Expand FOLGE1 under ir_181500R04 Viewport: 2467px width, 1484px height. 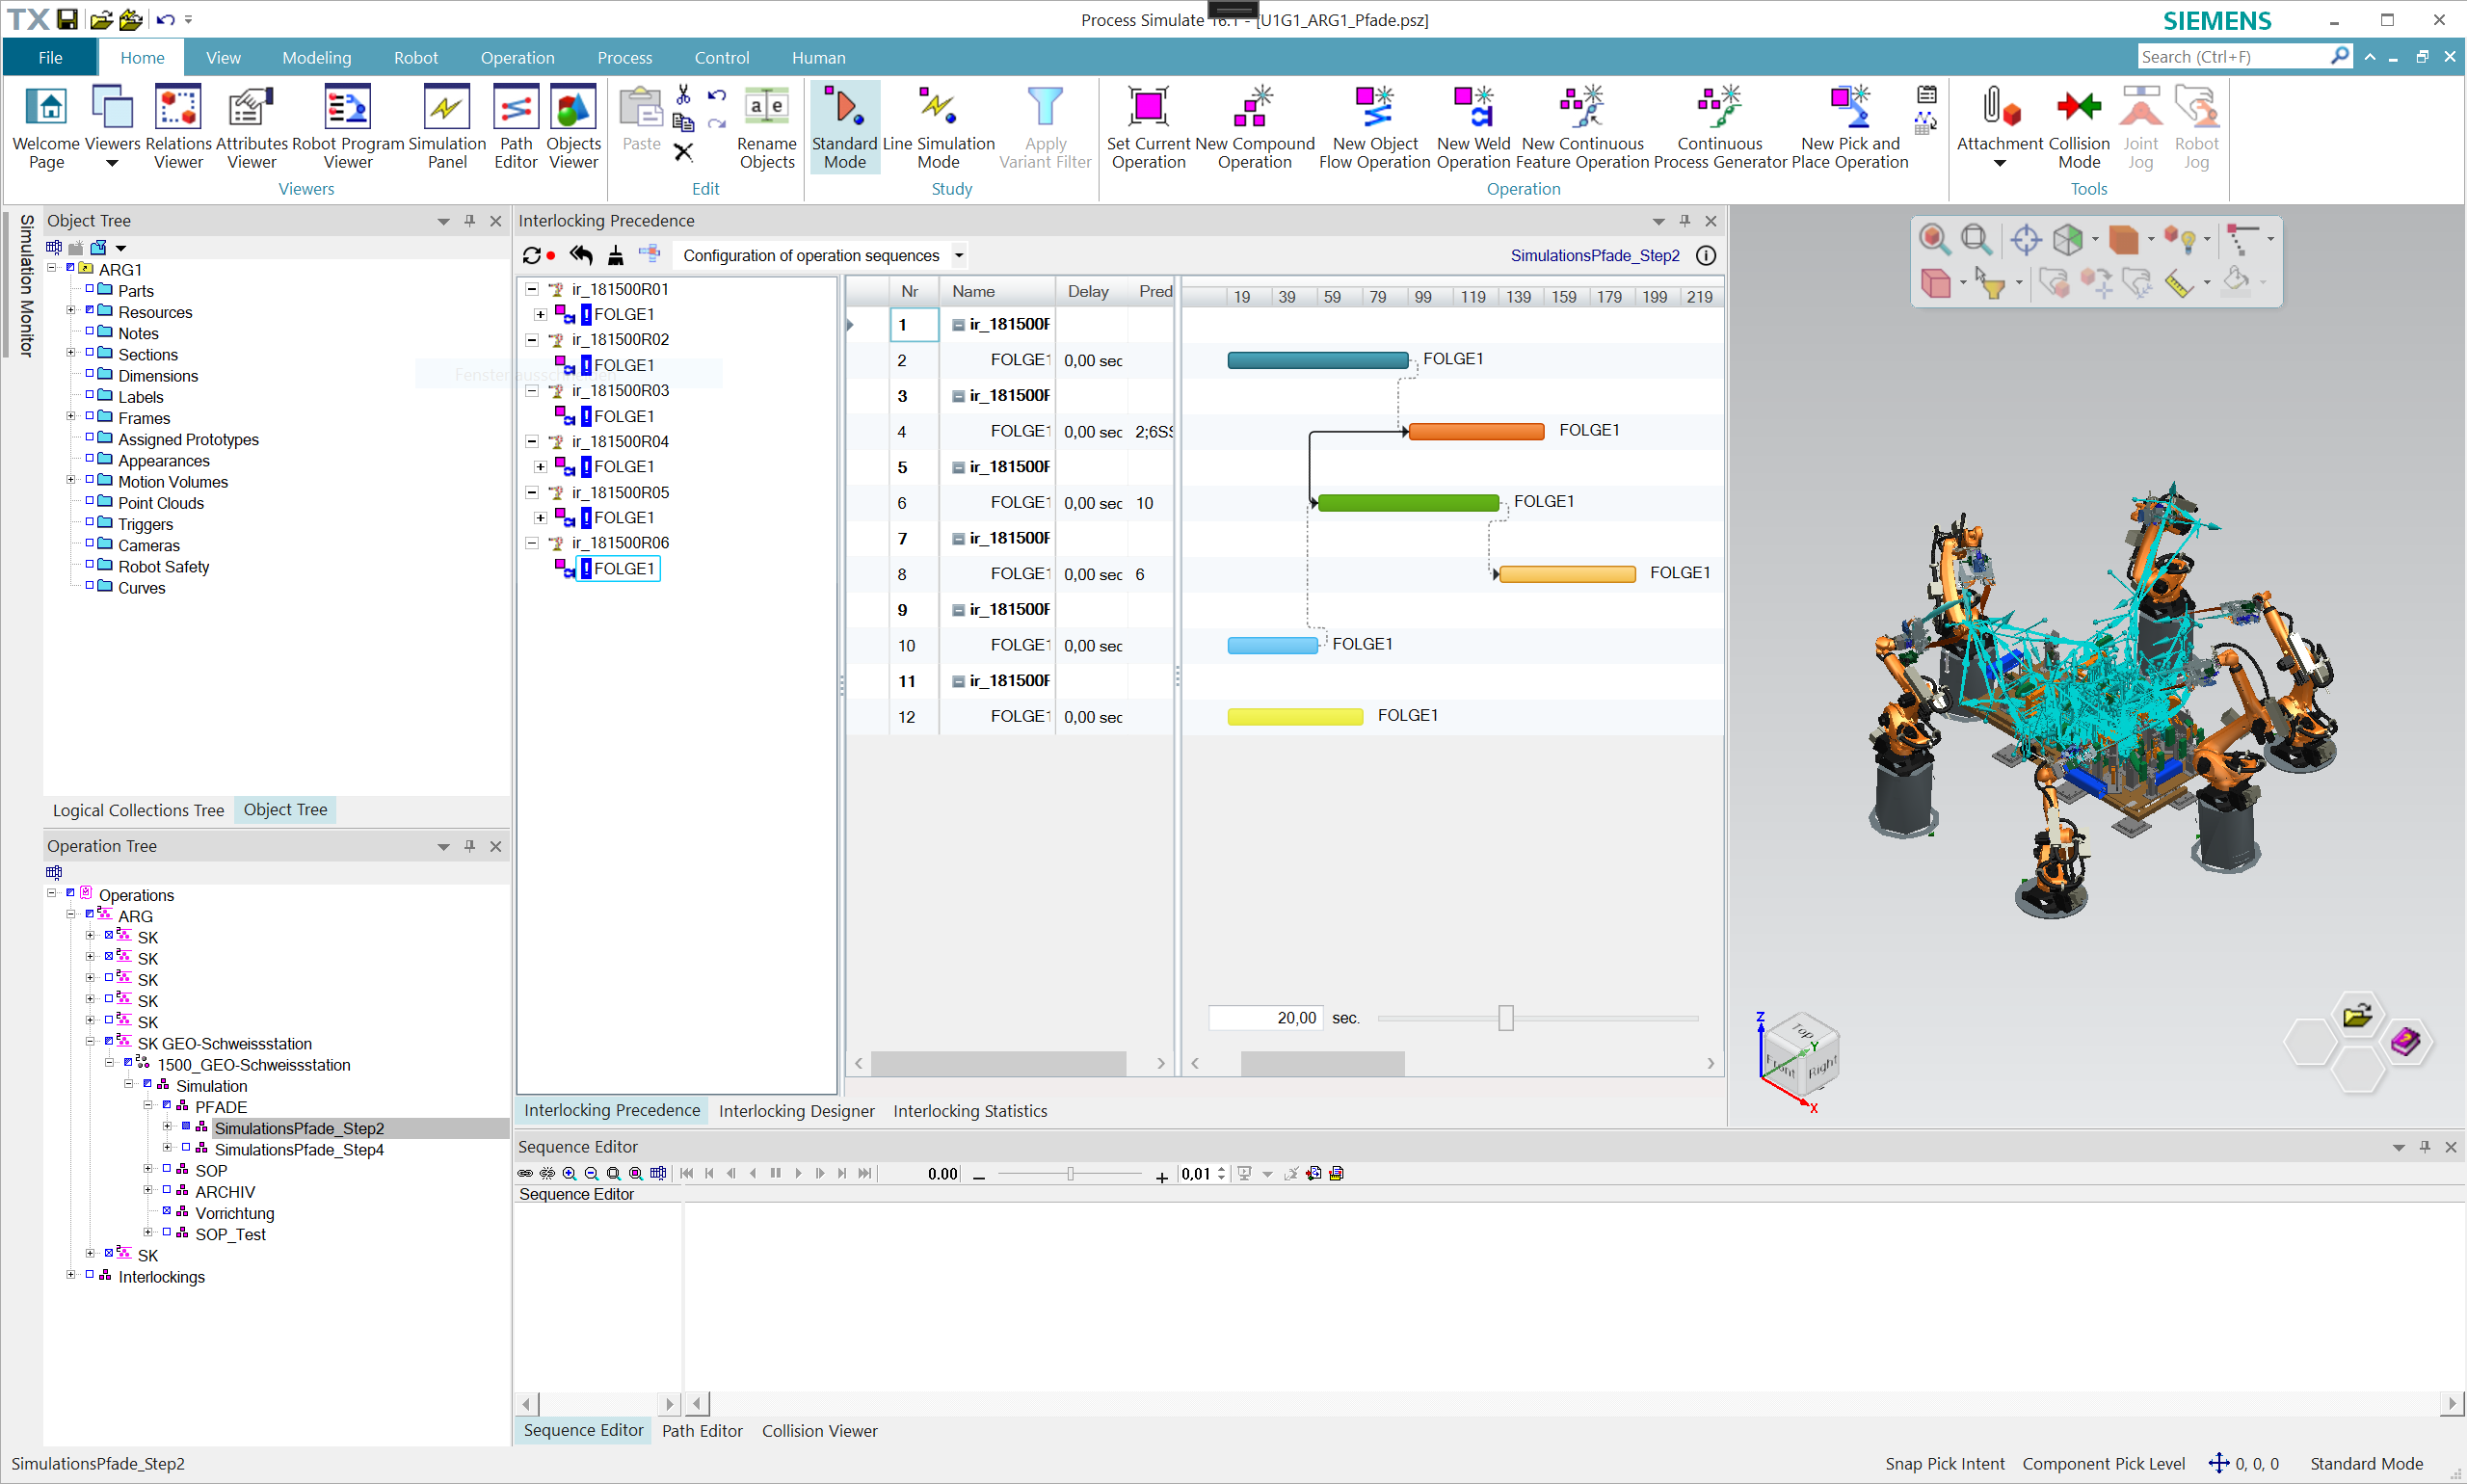tap(541, 467)
